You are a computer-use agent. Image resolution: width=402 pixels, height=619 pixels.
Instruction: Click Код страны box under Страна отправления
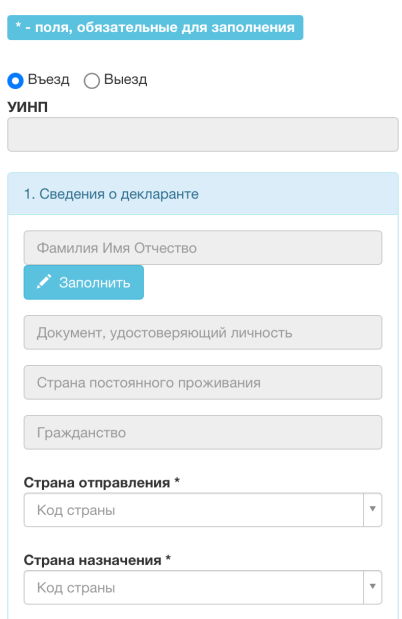pyautogui.click(x=193, y=510)
